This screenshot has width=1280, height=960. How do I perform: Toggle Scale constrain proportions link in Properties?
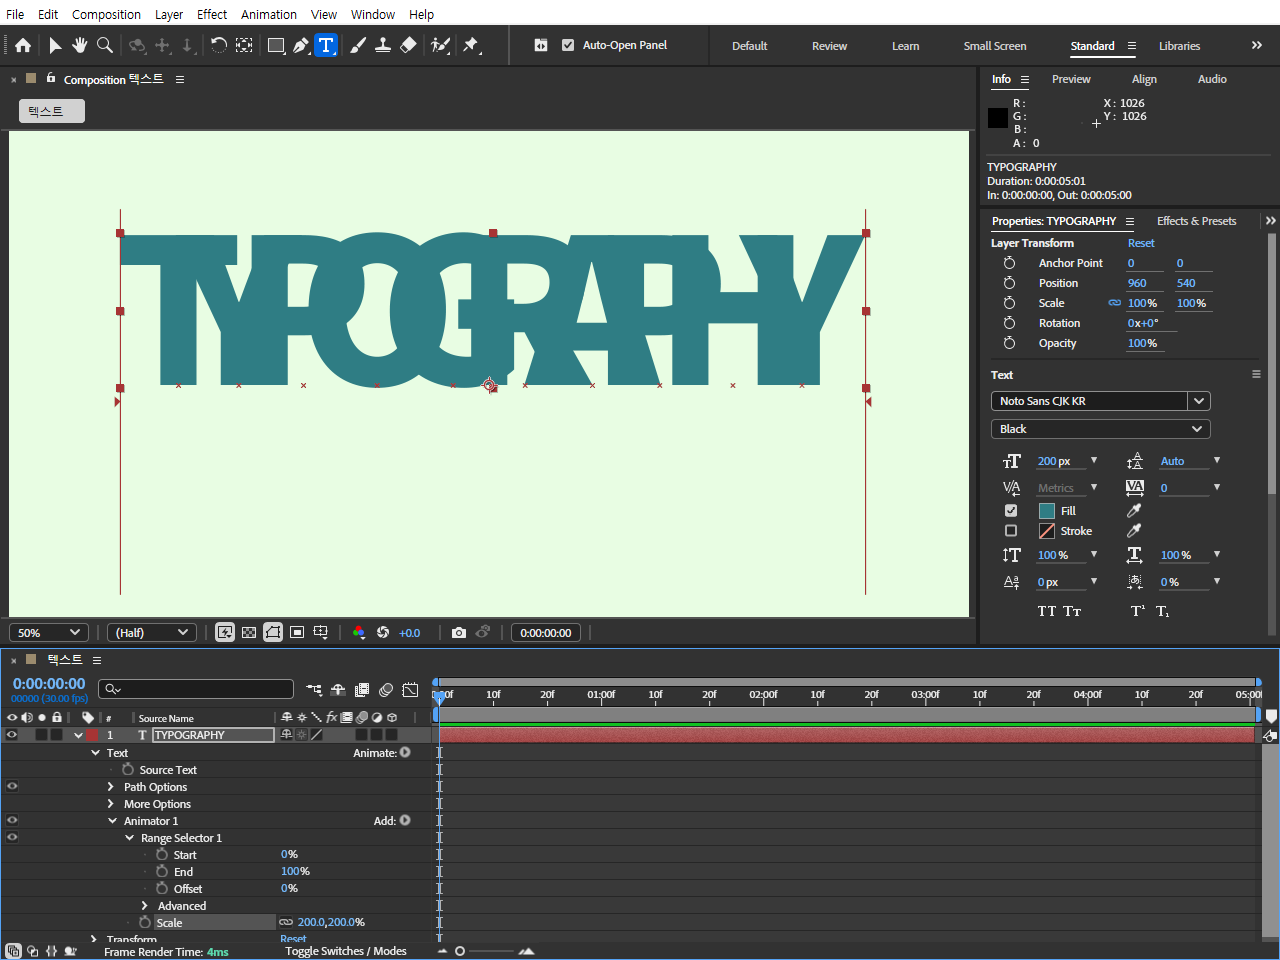pos(1114,303)
